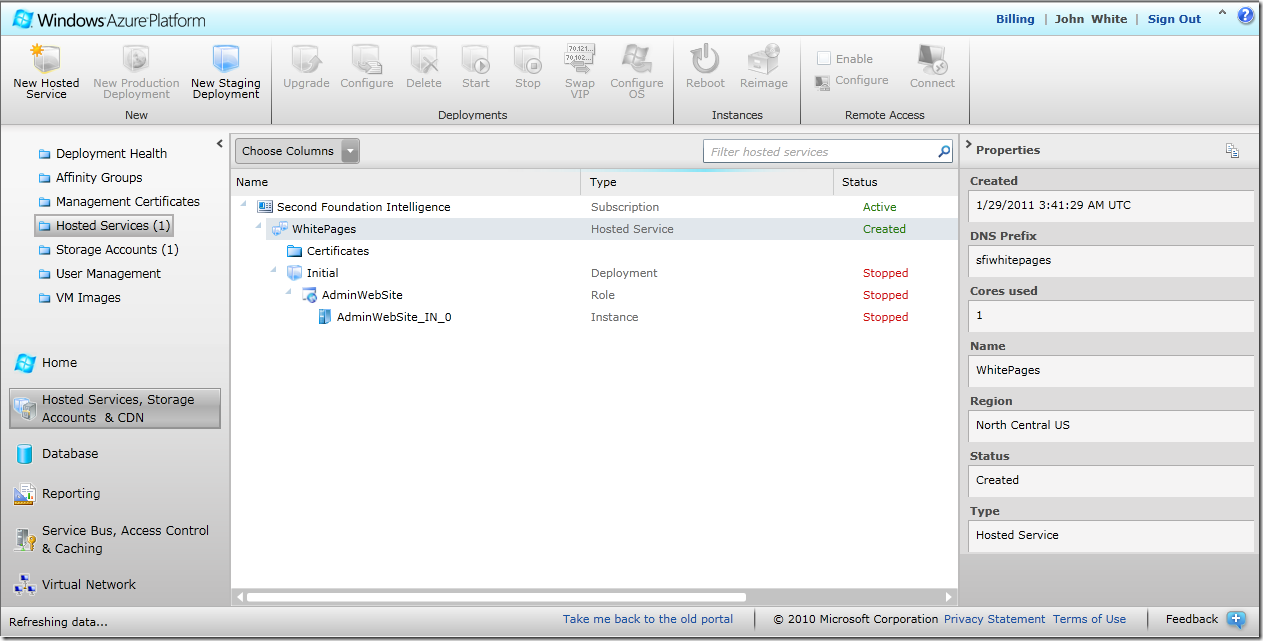Click the Sign Out link
This screenshot has height=641, width=1263.
[x=1174, y=19]
